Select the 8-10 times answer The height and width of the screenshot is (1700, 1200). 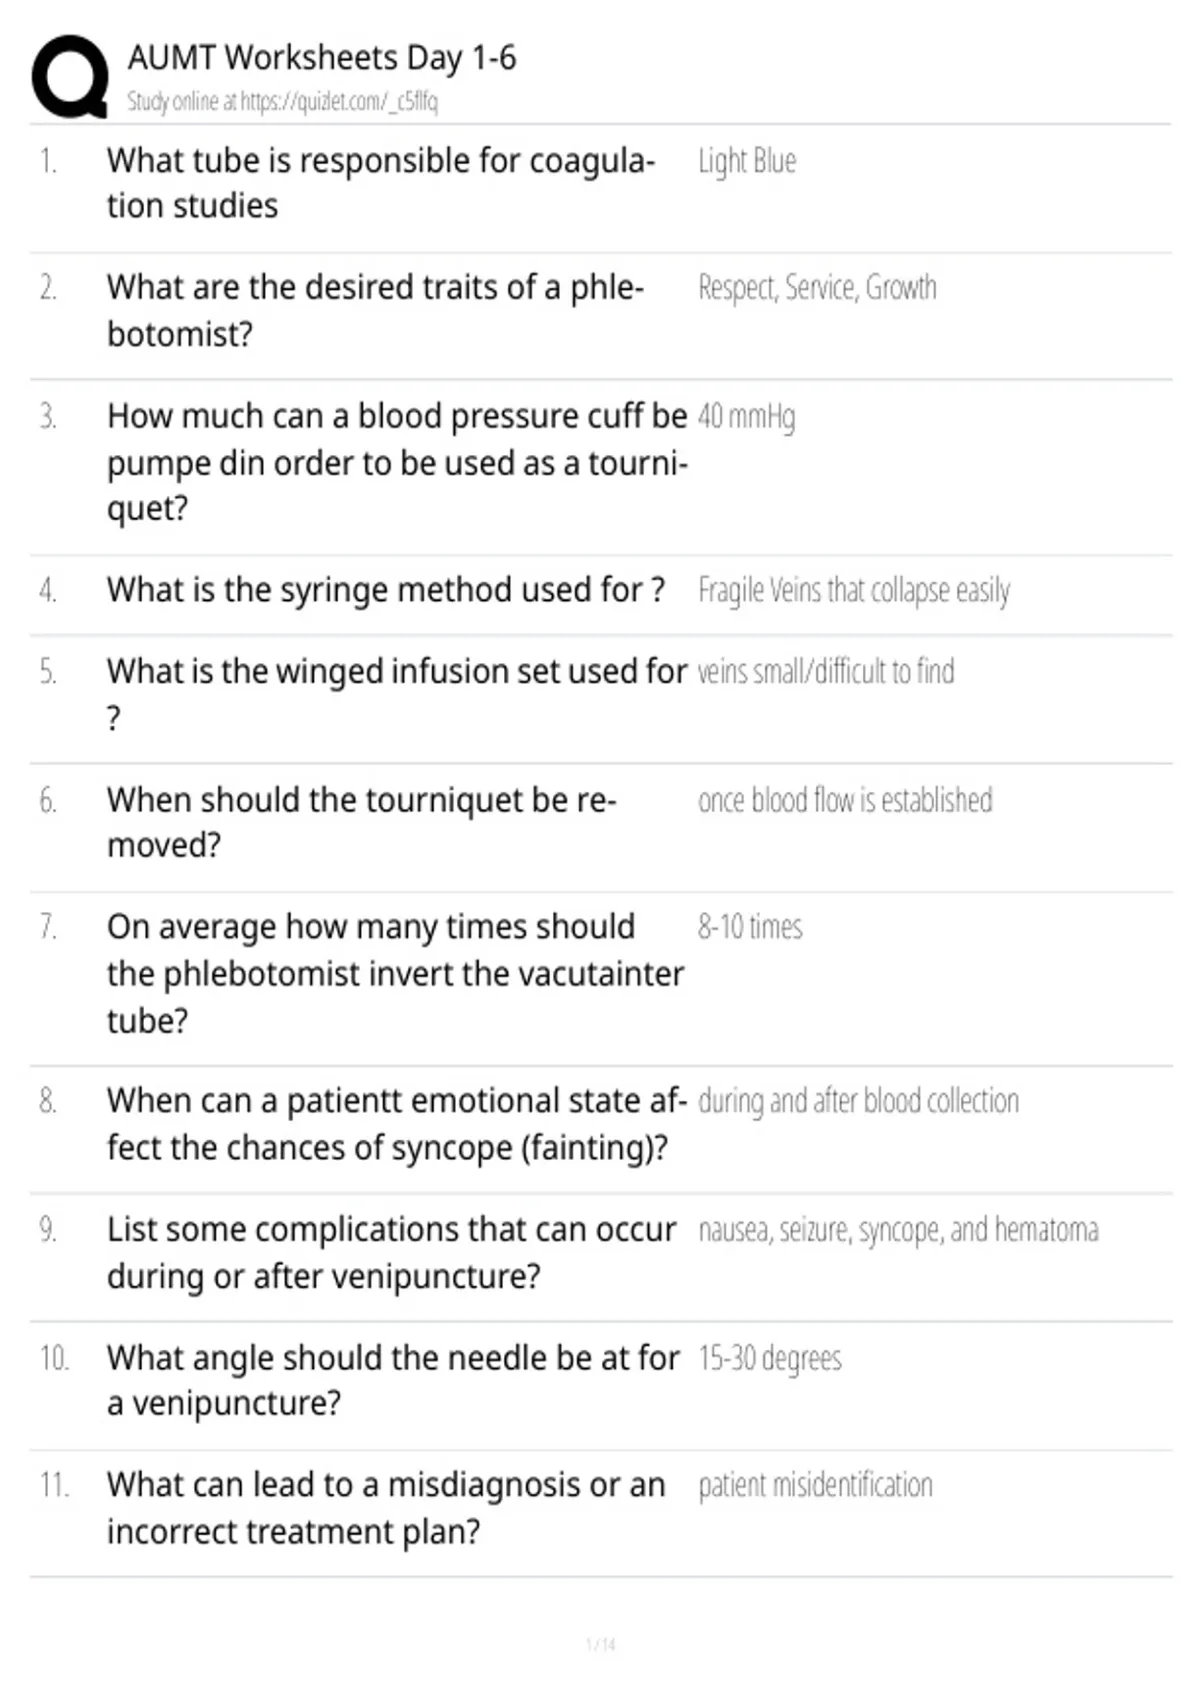coord(750,927)
